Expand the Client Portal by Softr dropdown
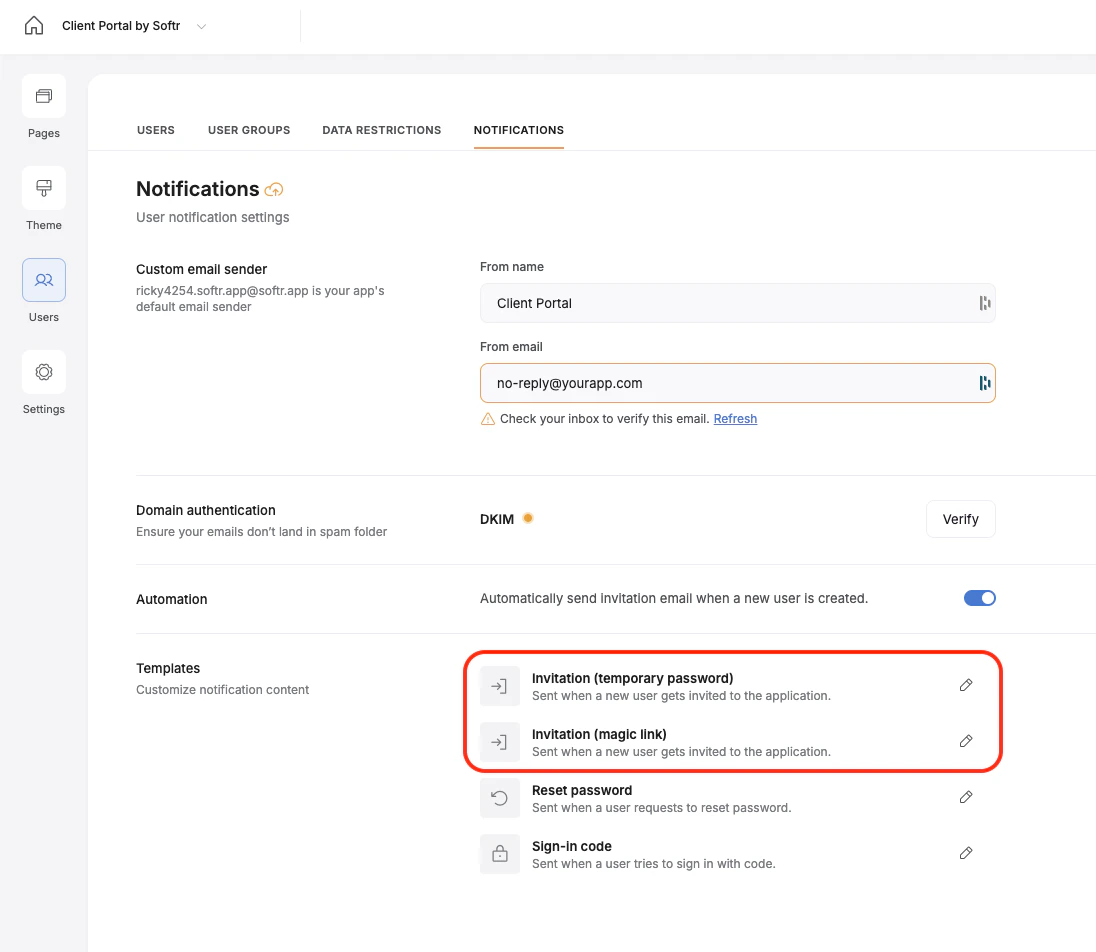The image size is (1096, 952). coord(201,27)
